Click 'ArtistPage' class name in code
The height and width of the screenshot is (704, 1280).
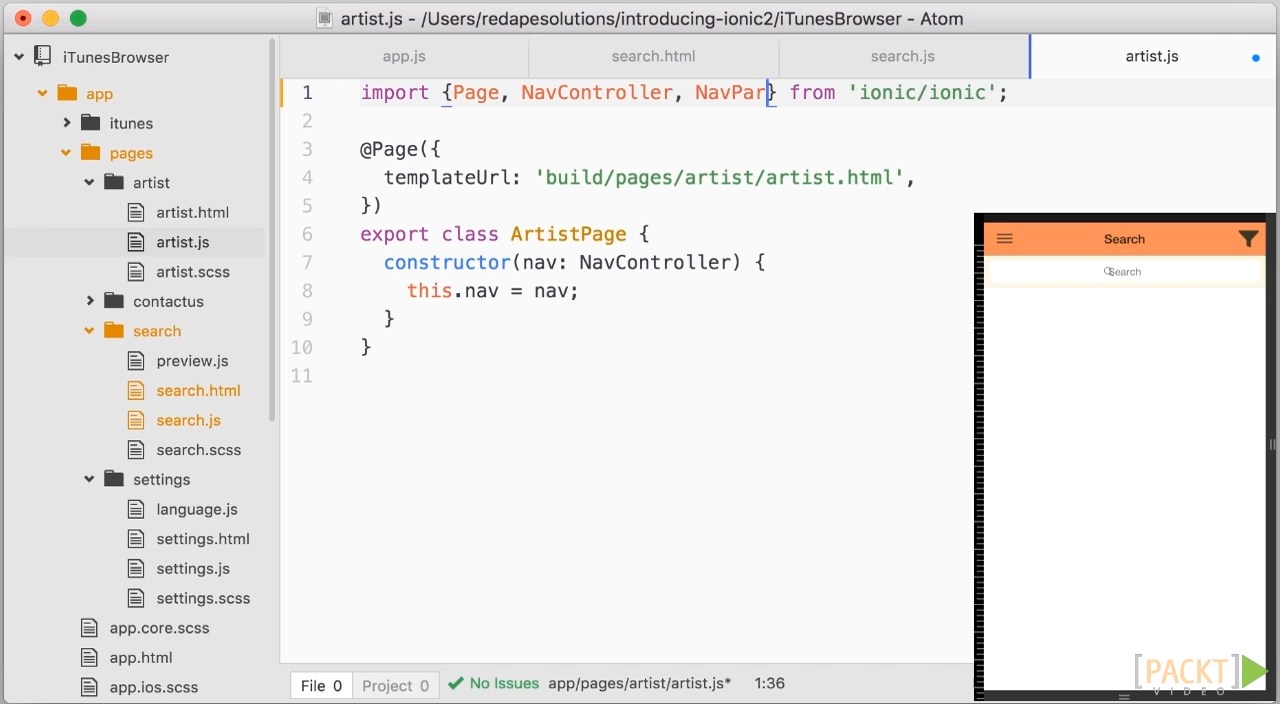pos(568,234)
